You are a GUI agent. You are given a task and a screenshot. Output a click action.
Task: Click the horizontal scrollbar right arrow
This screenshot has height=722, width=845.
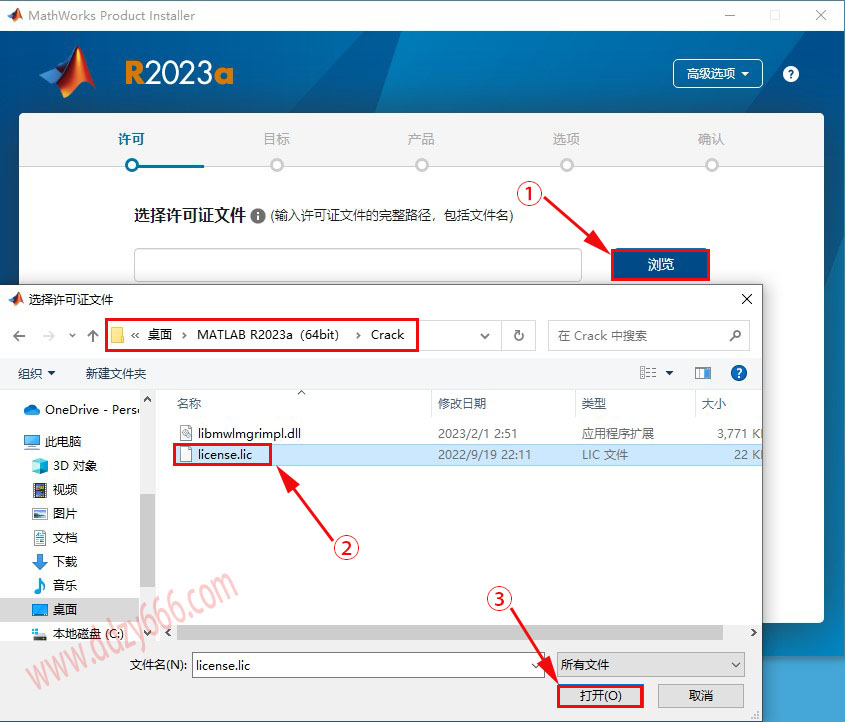tap(753, 633)
